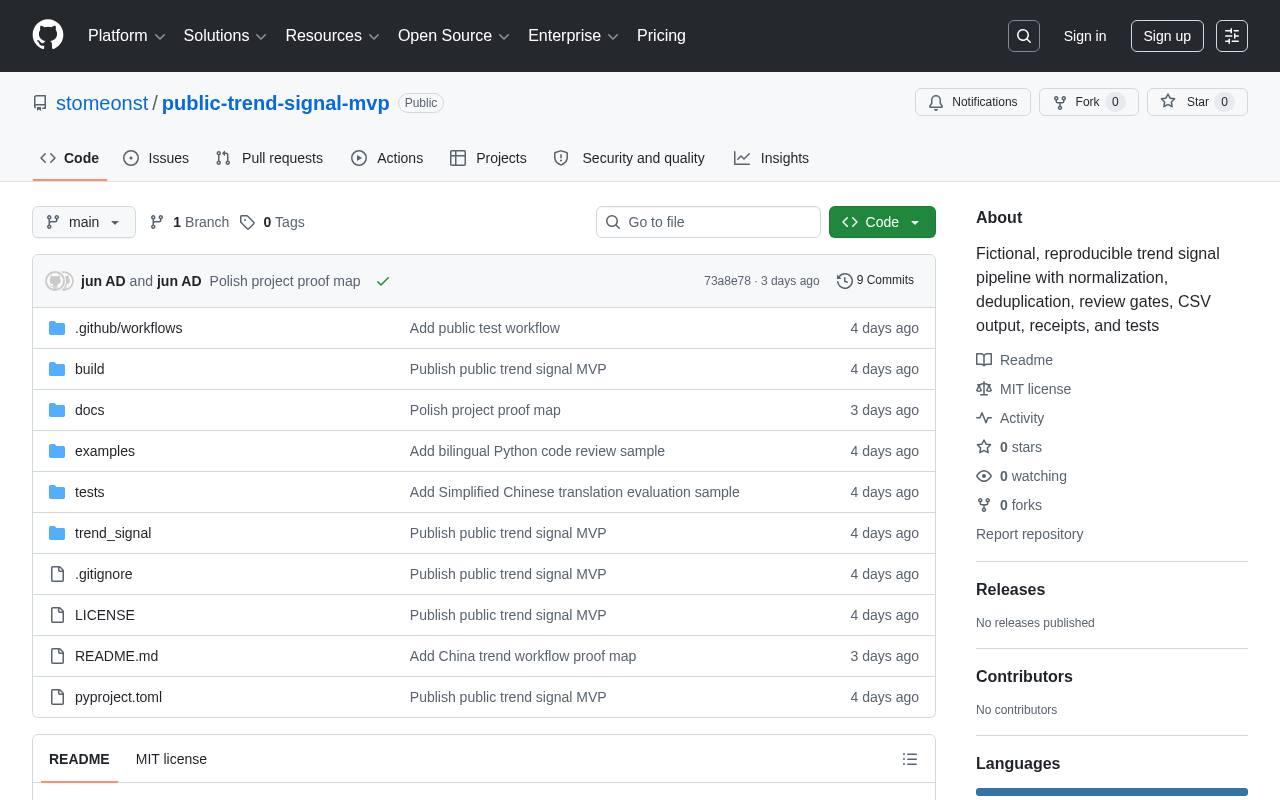Expand the Solutions menu

pos(225,36)
